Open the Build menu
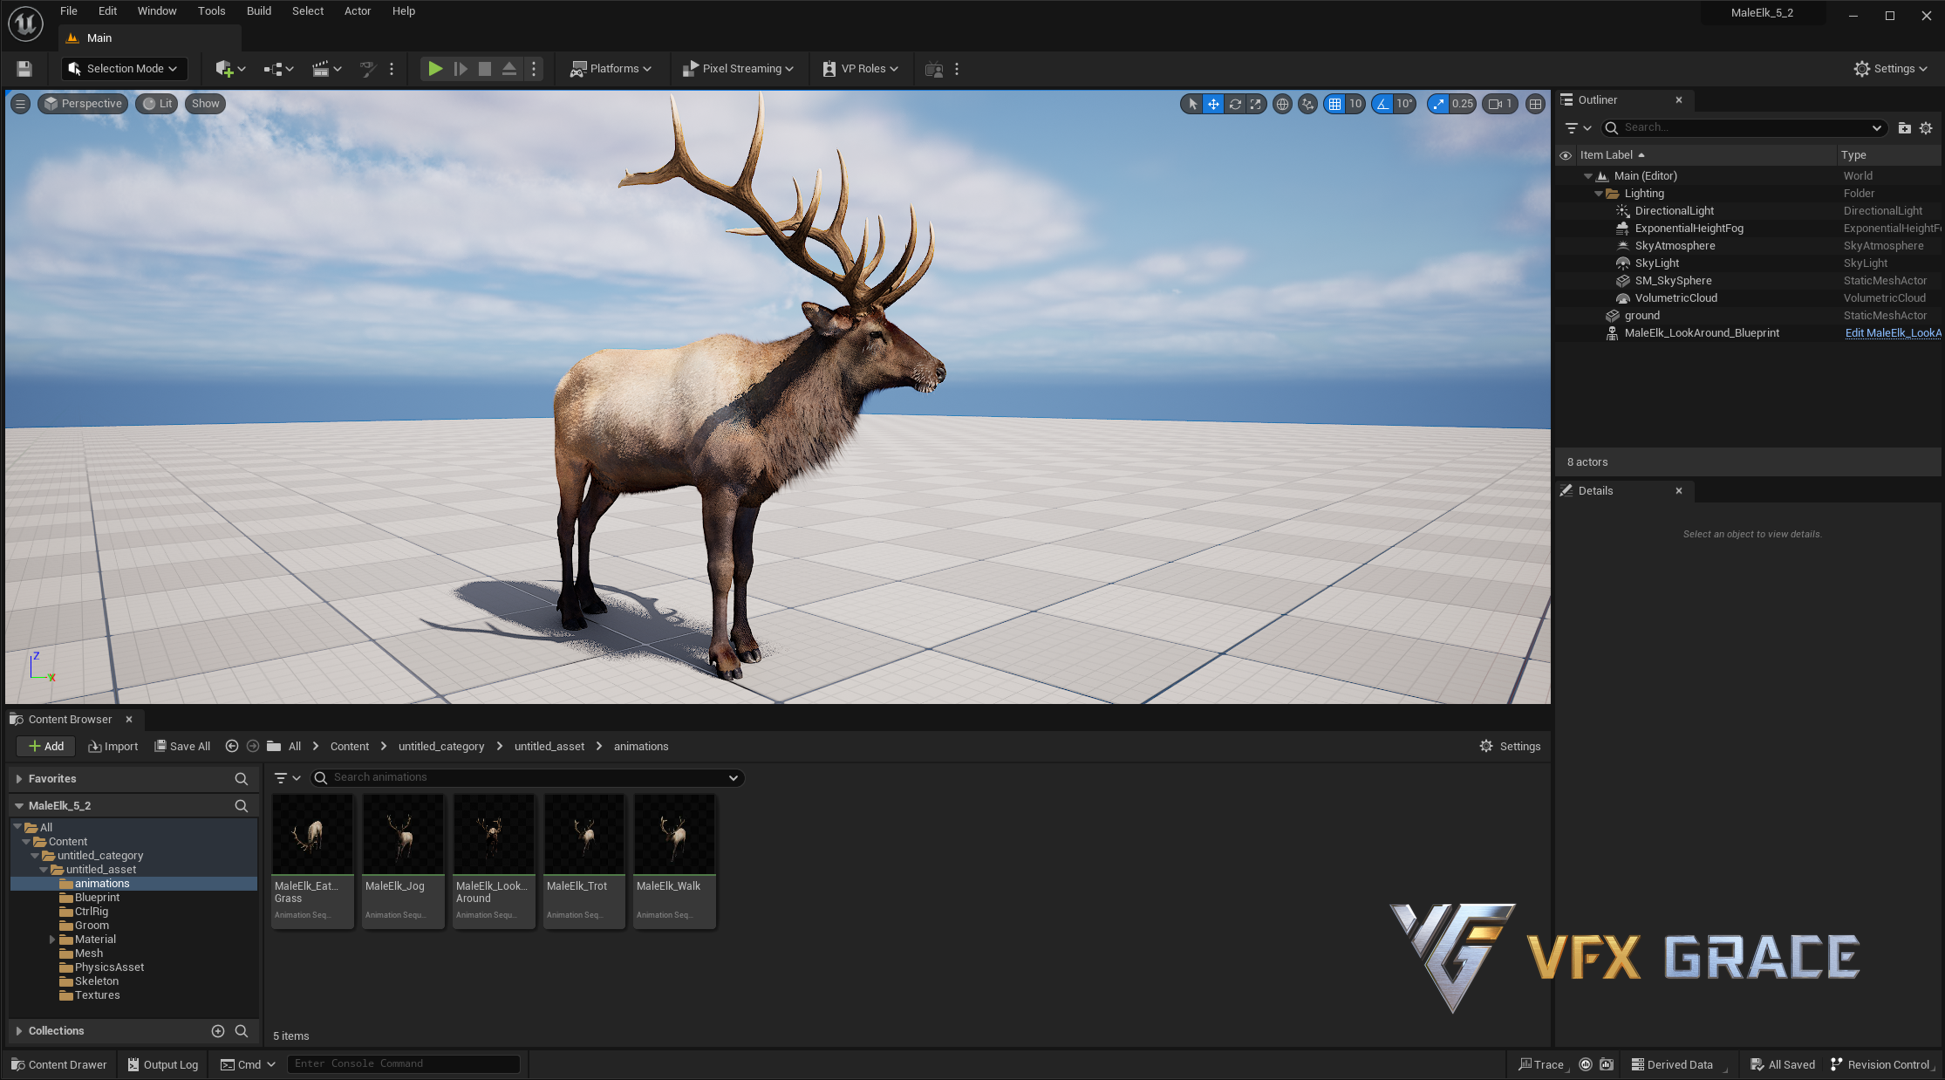This screenshot has height=1080, width=1945. coord(259,11)
